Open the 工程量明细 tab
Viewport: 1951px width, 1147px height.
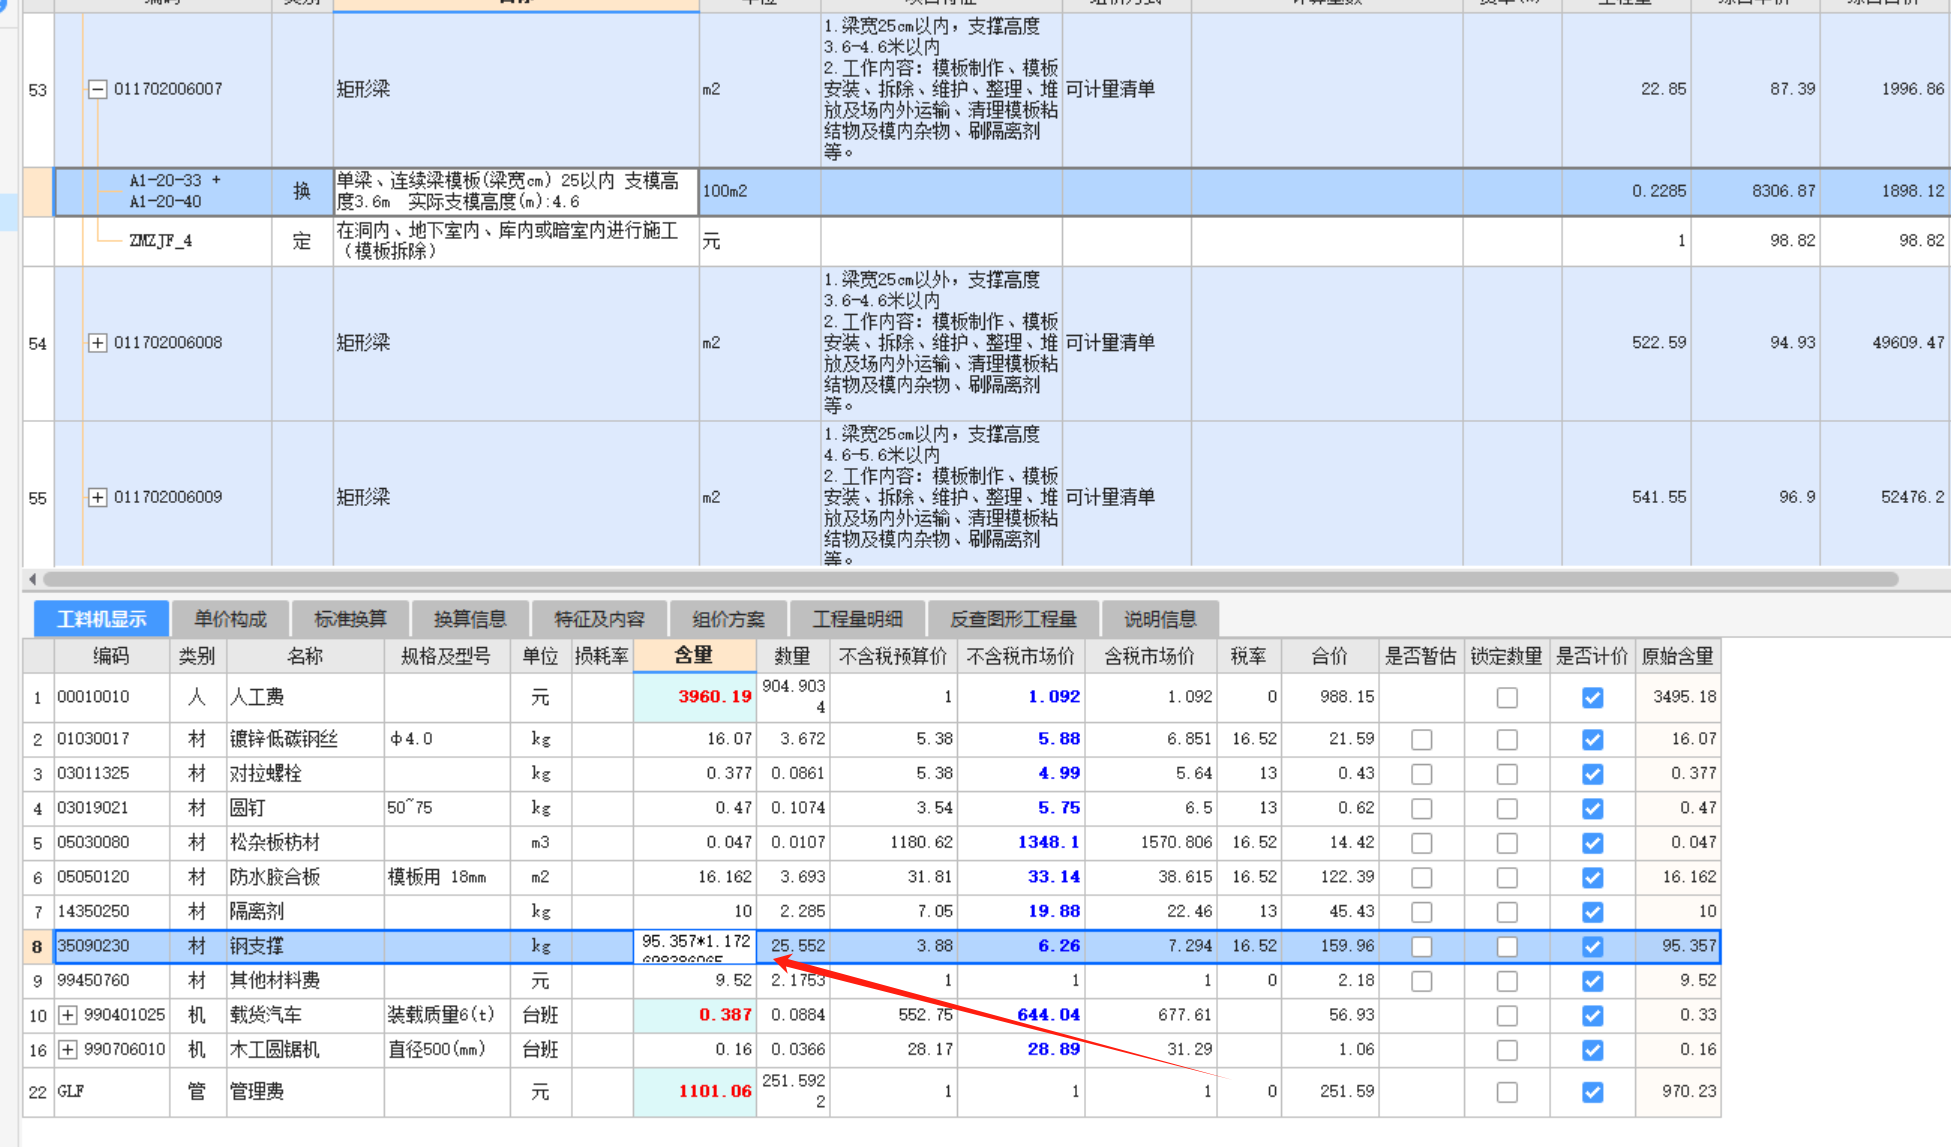coord(857,619)
